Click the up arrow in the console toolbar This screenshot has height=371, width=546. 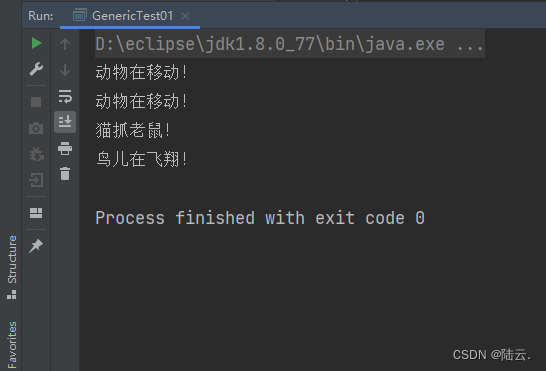[65, 44]
